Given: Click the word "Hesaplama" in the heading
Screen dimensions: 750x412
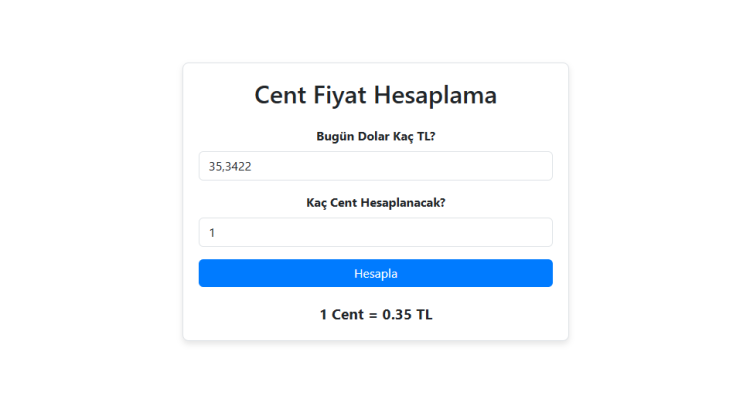Looking at the screenshot, I should 435,95.
